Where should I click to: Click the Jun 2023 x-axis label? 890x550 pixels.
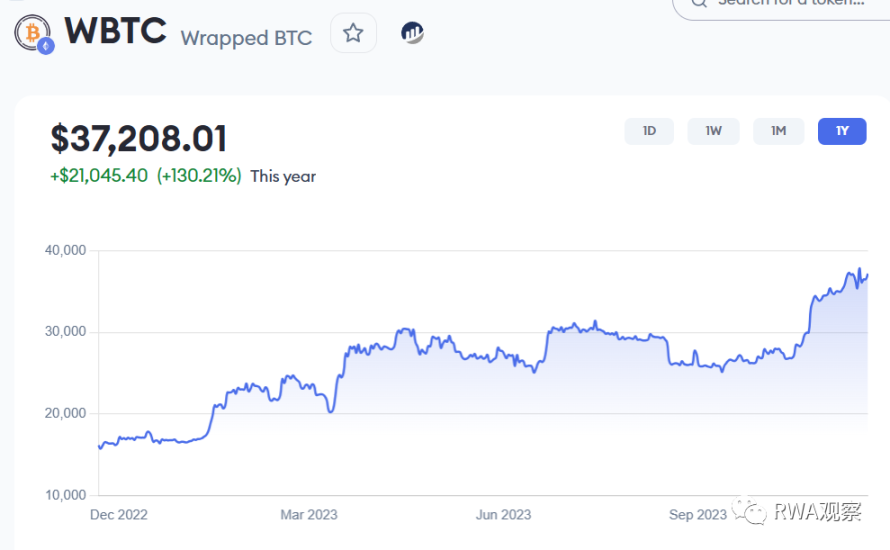[x=503, y=515]
